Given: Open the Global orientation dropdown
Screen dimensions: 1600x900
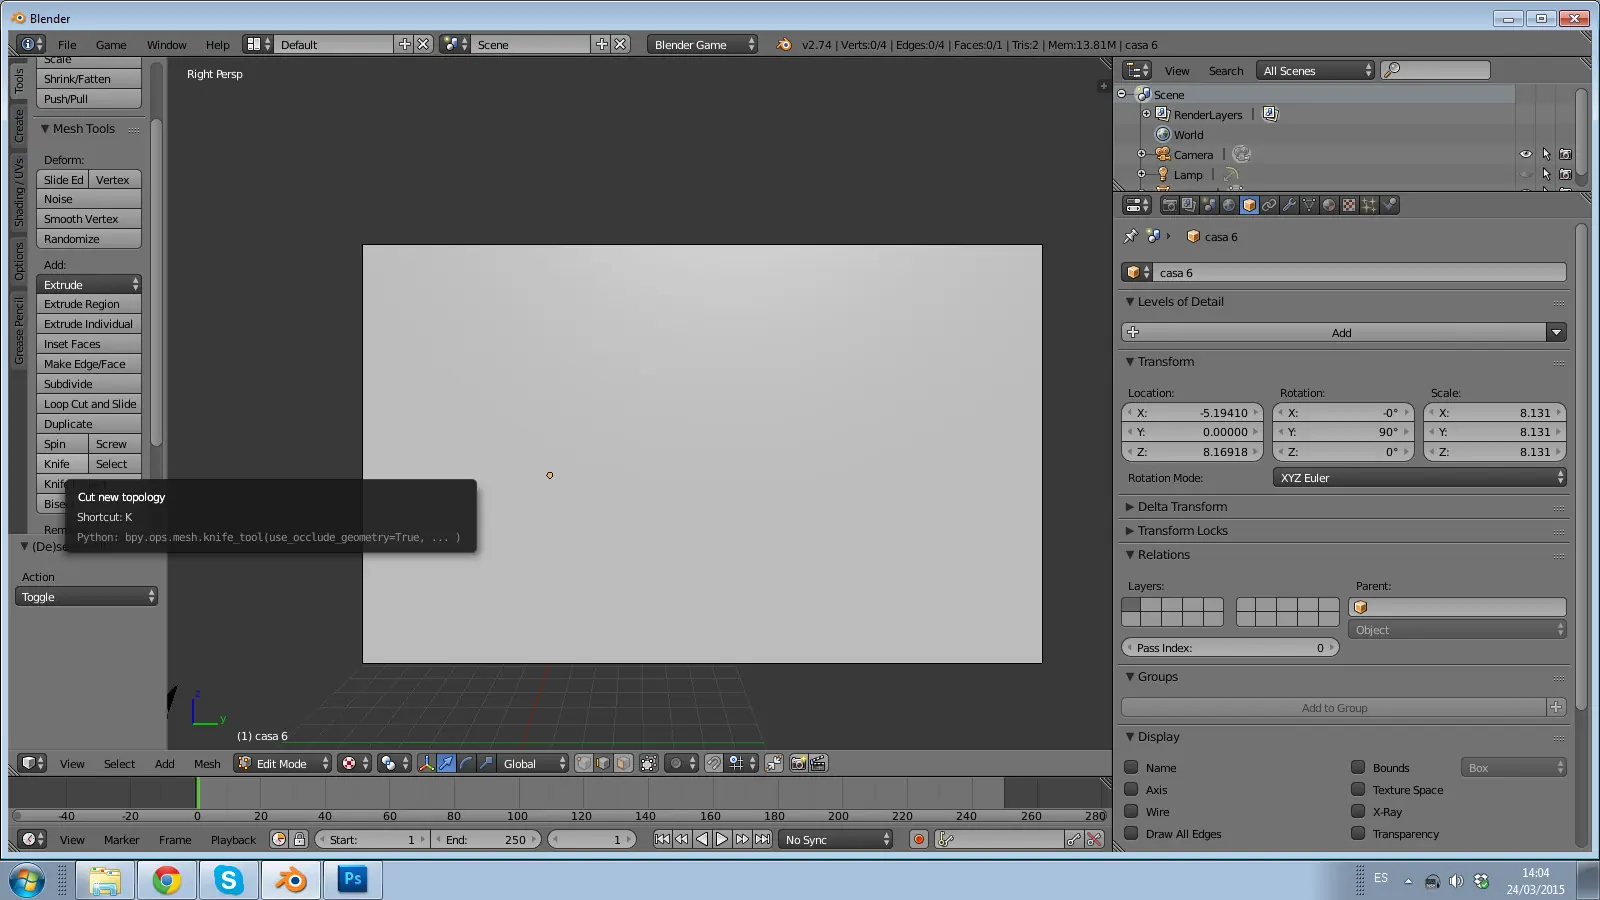Looking at the screenshot, I should tap(533, 763).
